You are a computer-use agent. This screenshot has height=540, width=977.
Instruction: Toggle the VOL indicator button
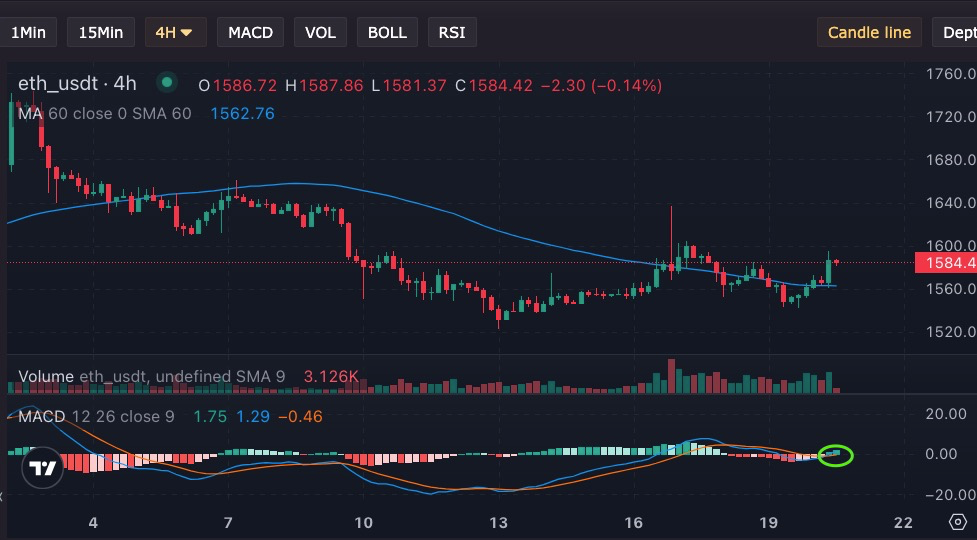click(x=320, y=32)
